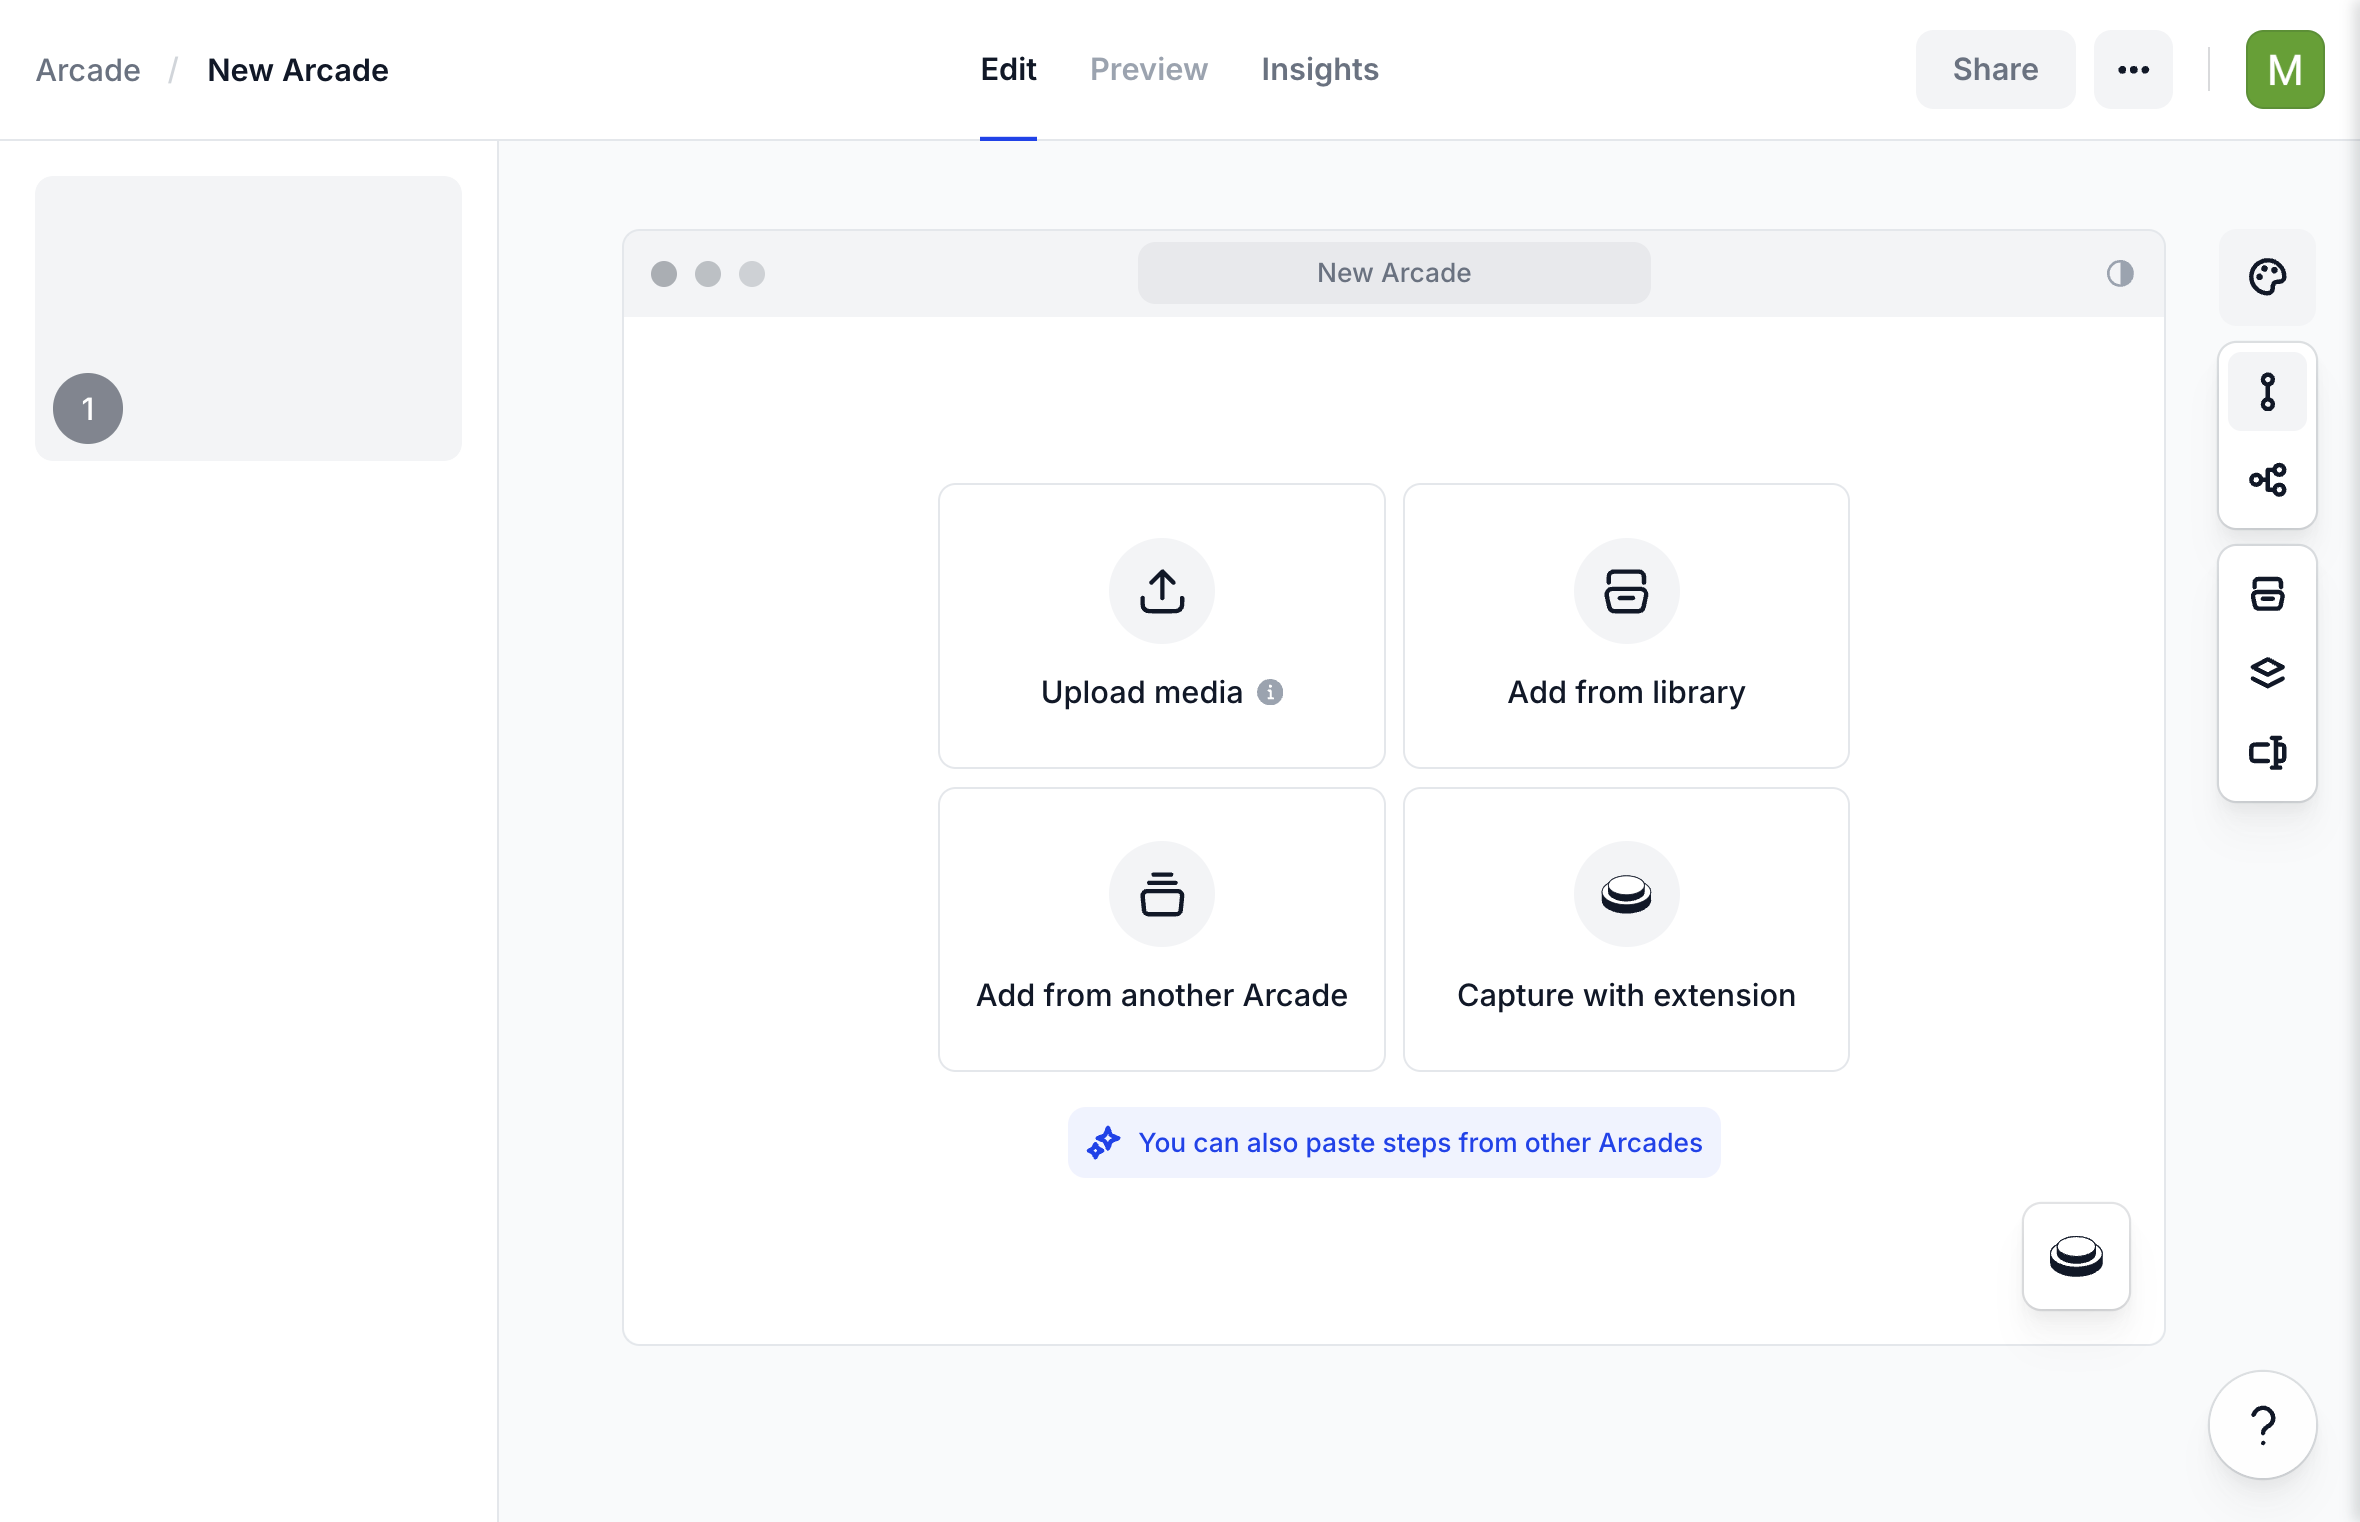Click the step 1 thumbnail in panel

(248, 318)
